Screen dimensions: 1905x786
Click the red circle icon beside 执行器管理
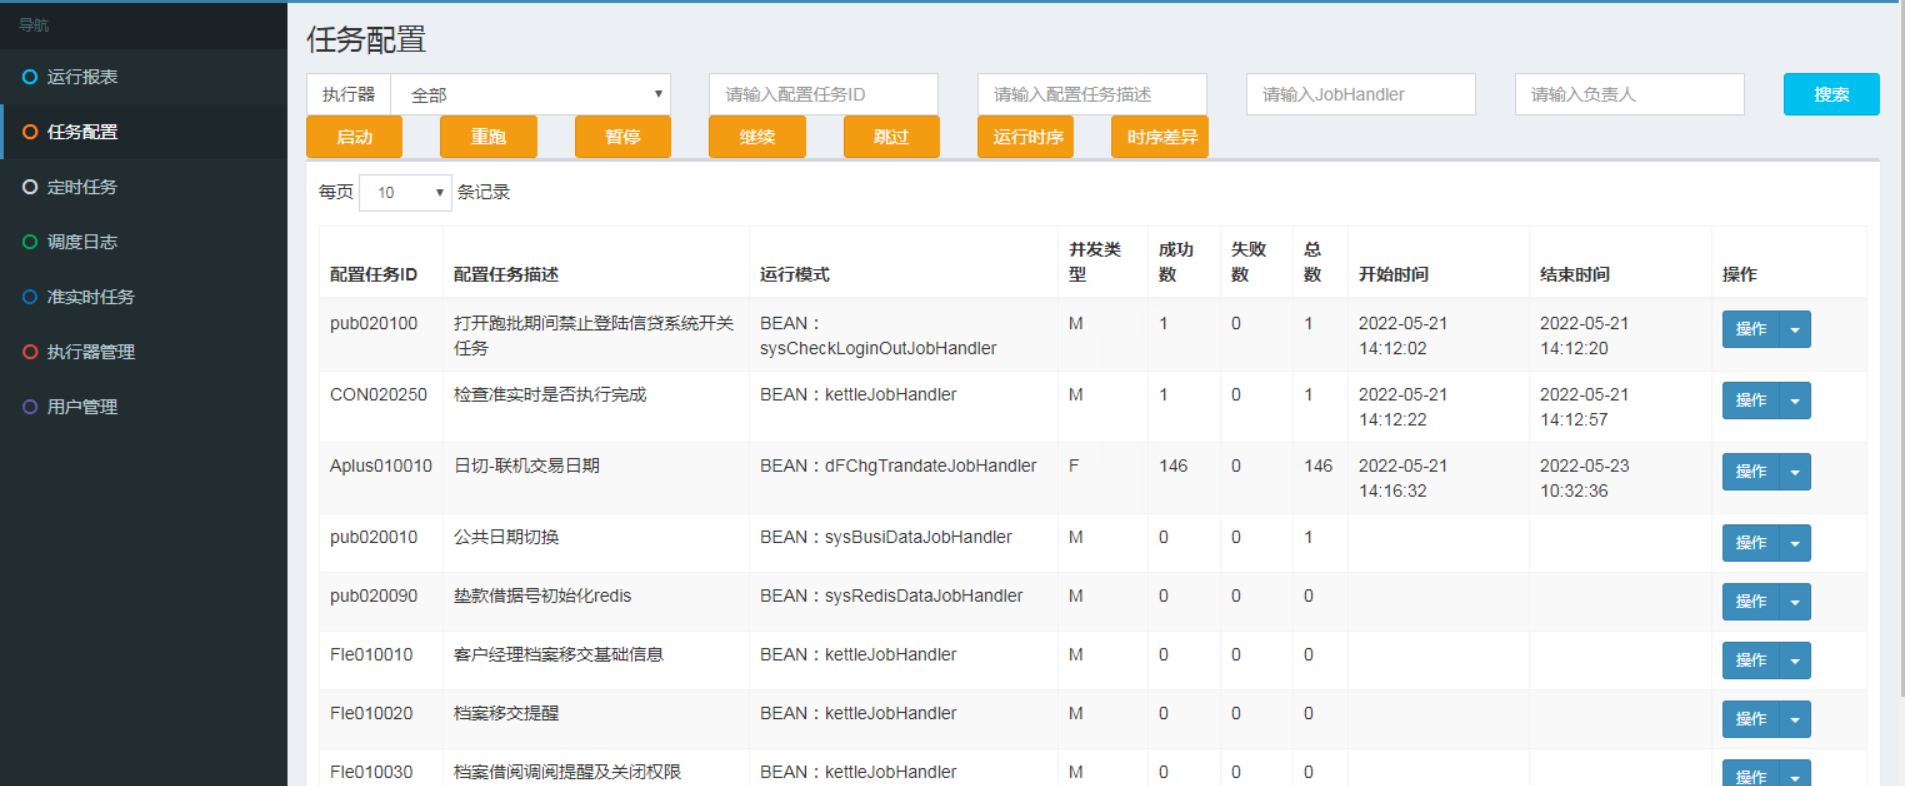[30, 352]
